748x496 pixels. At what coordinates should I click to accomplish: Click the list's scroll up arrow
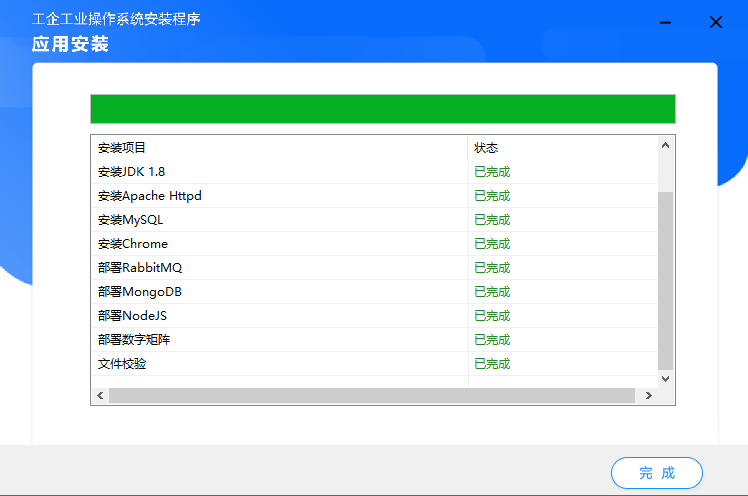click(x=665, y=145)
